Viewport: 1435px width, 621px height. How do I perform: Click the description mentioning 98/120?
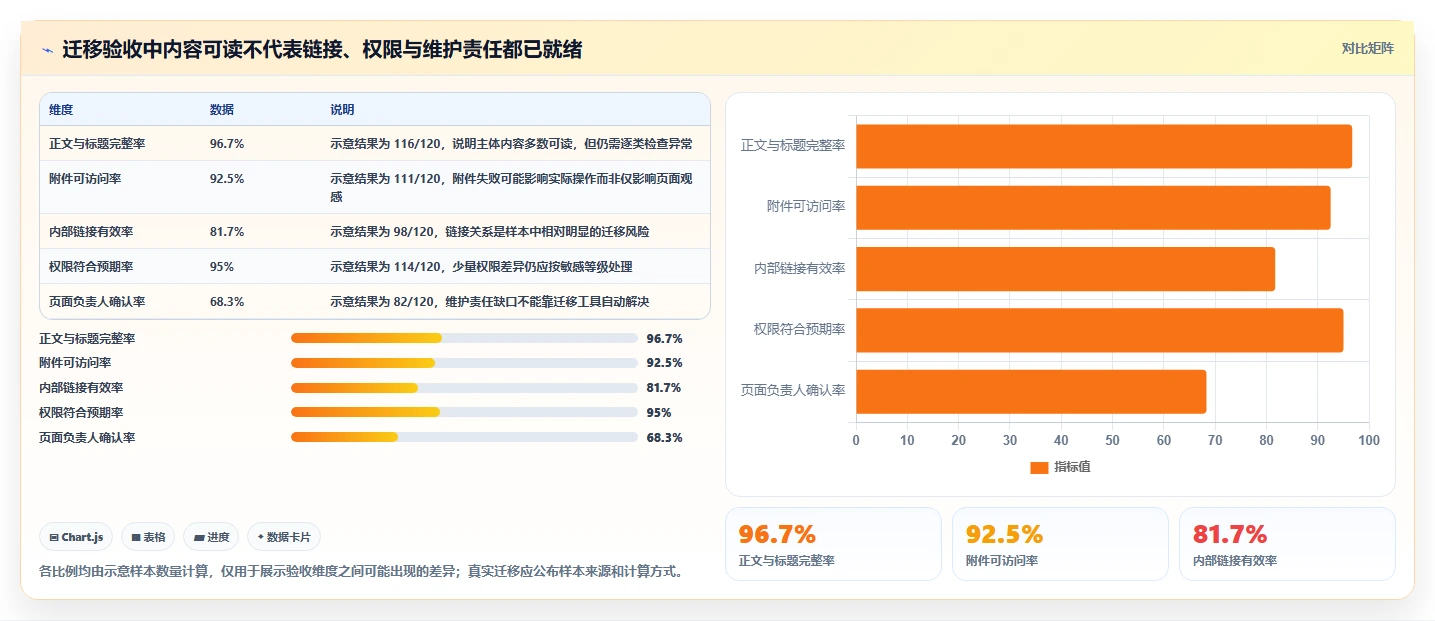[490, 232]
